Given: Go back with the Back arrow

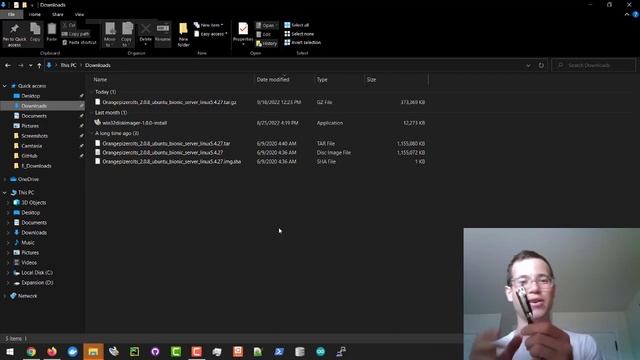Looking at the screenshot, I should (x=8, y=65).
